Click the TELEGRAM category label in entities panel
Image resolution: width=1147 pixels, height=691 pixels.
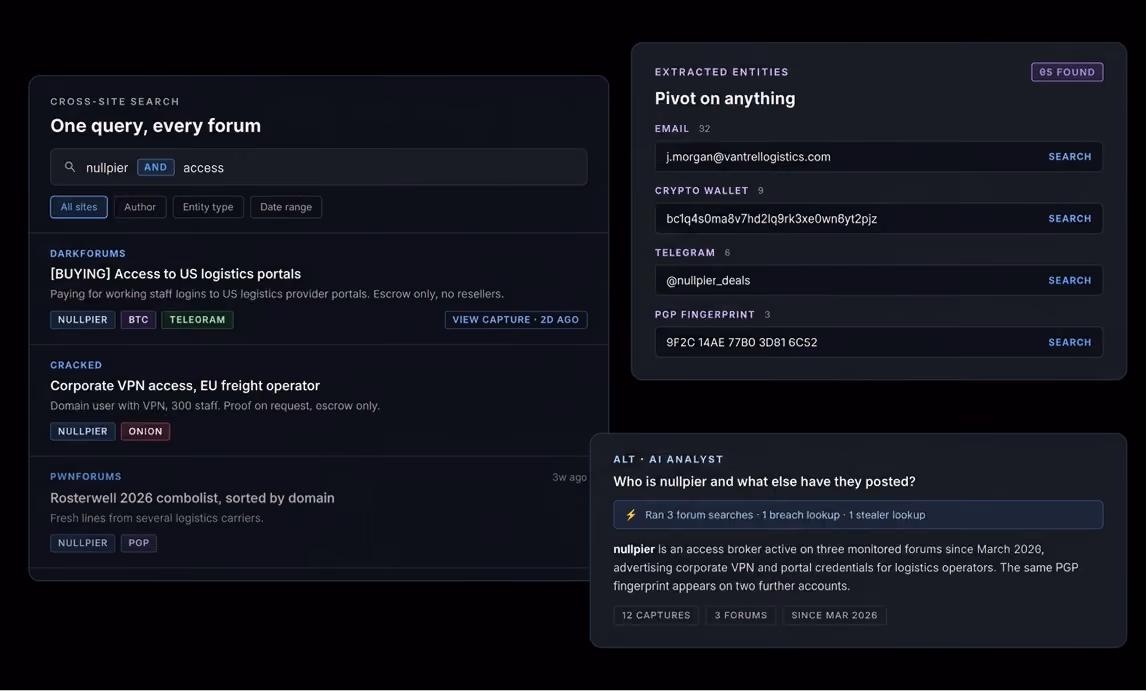point(685,253)
